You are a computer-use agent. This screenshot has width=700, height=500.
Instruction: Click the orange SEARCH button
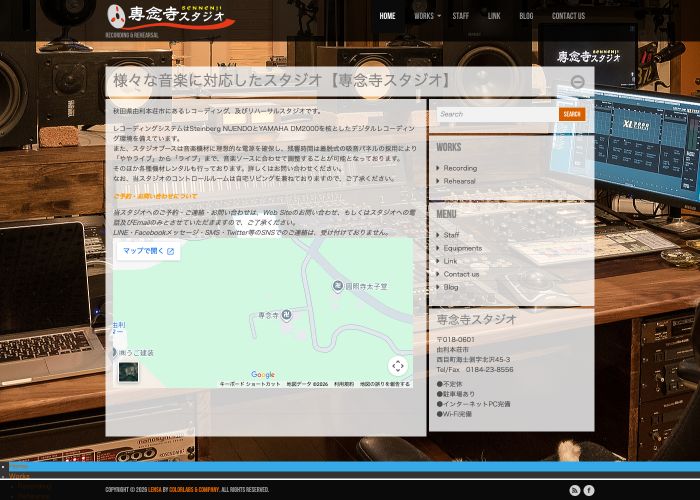pos(572,114)
